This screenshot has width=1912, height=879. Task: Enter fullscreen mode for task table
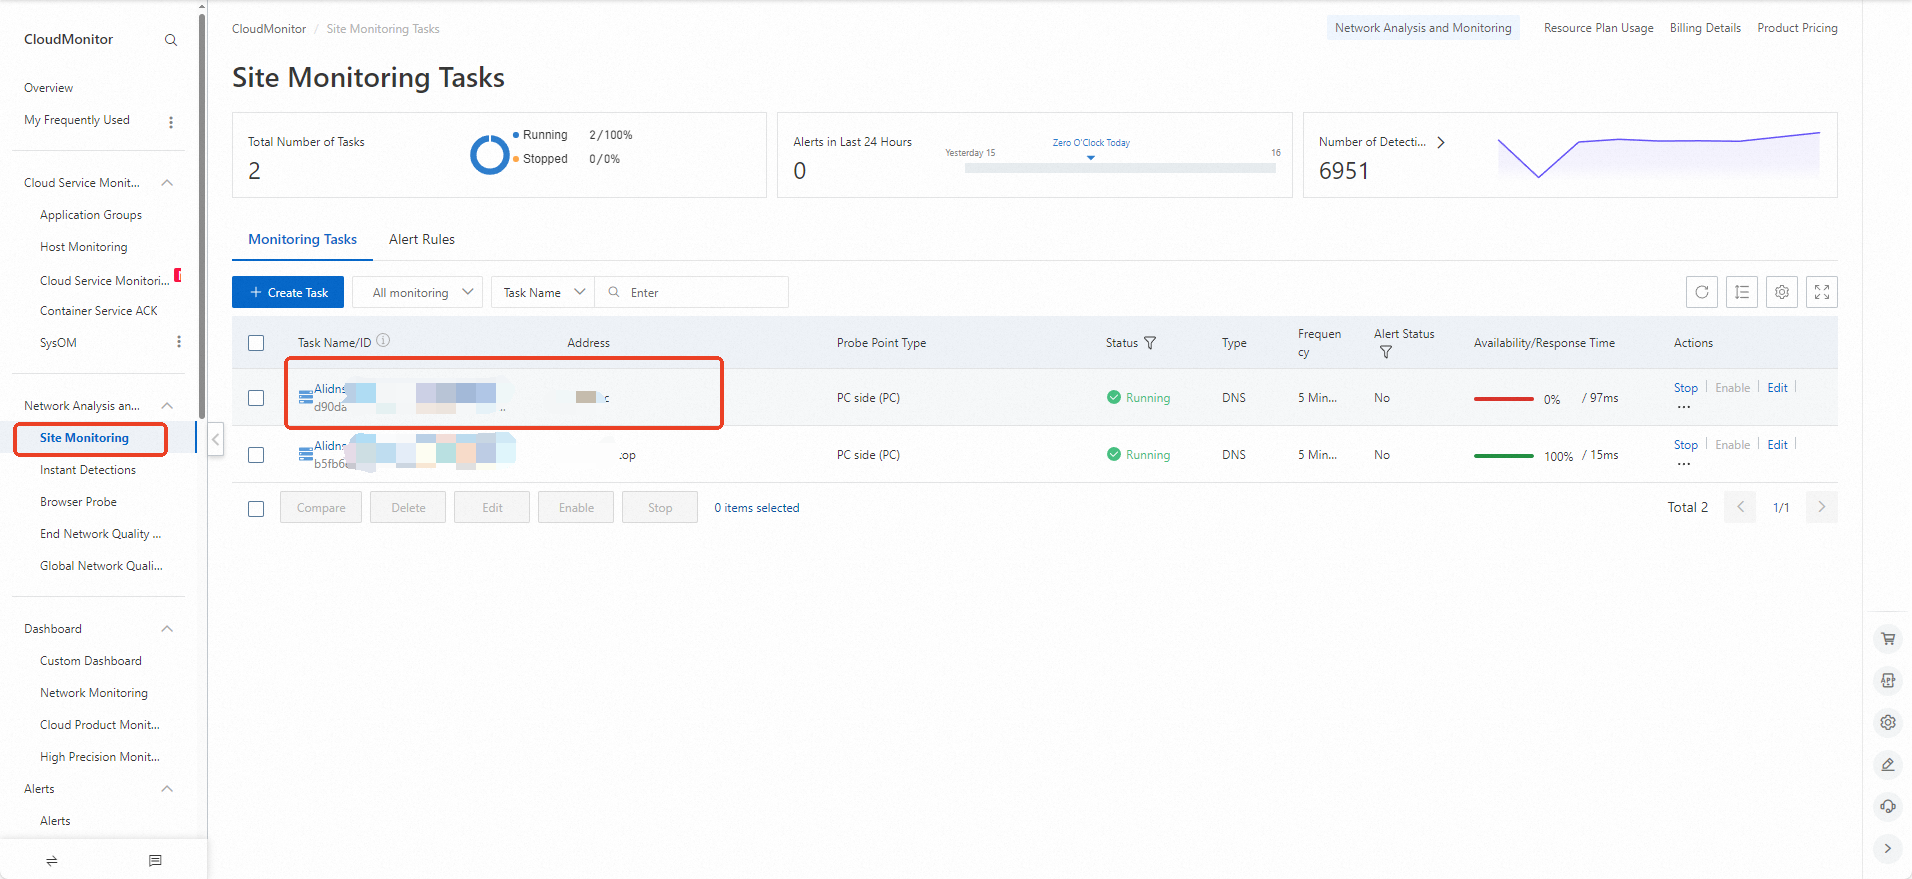(1821, 292)
